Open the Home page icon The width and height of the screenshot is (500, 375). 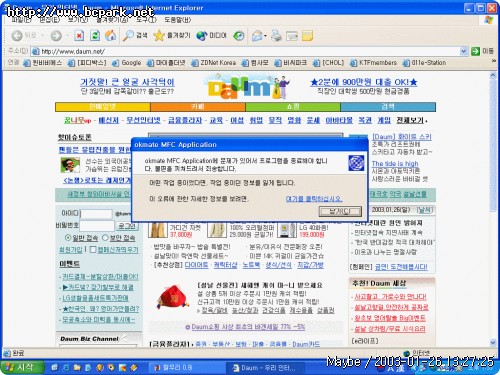[x=111, y=35]
